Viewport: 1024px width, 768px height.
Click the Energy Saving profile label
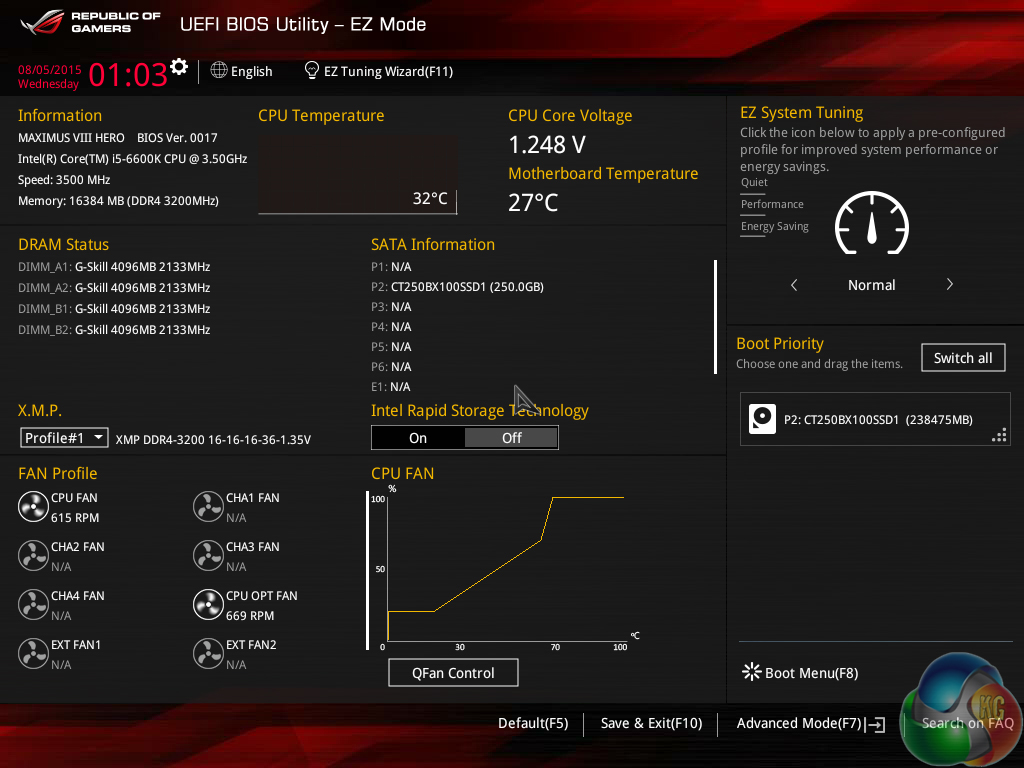(775, 227)
